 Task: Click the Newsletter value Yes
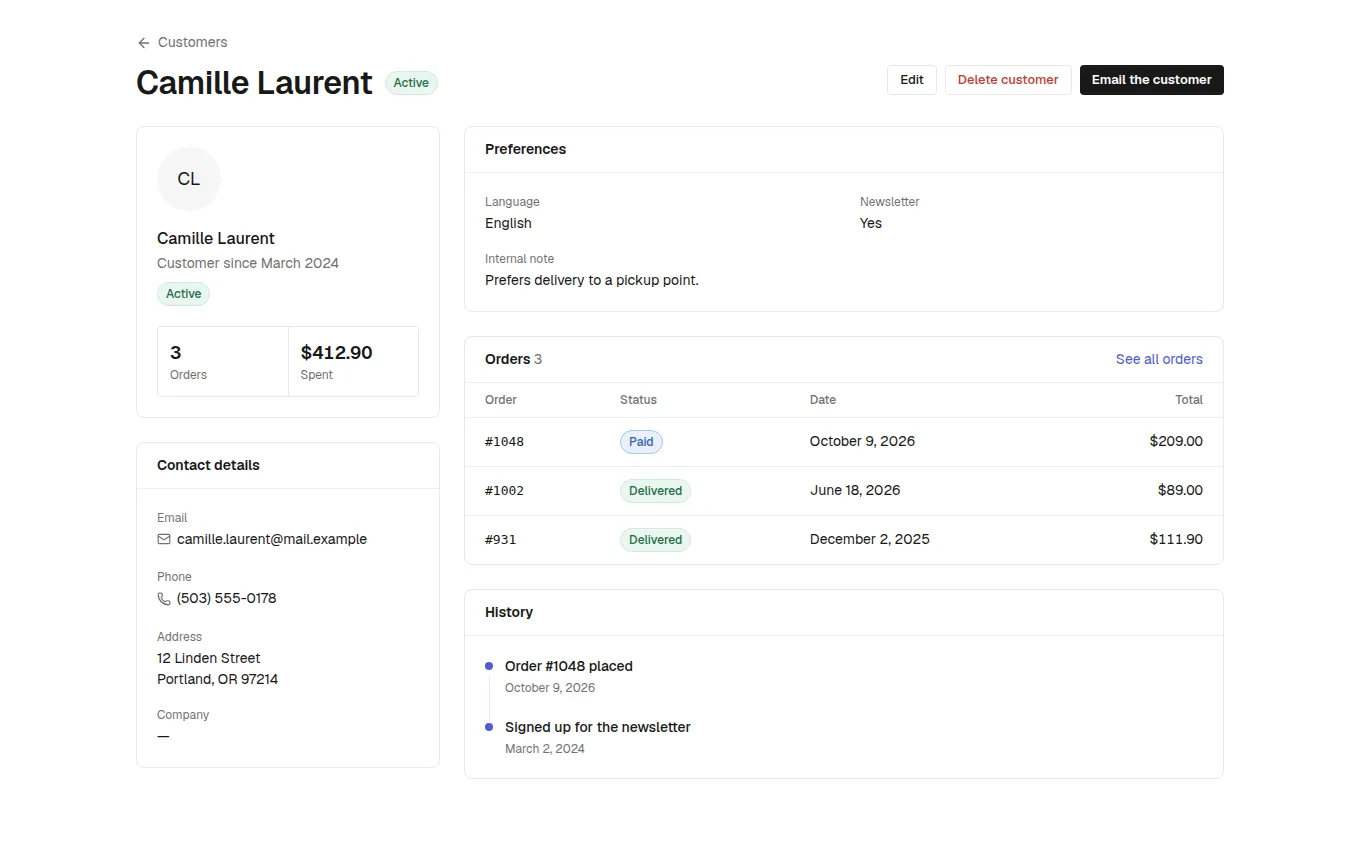[871, 223]
